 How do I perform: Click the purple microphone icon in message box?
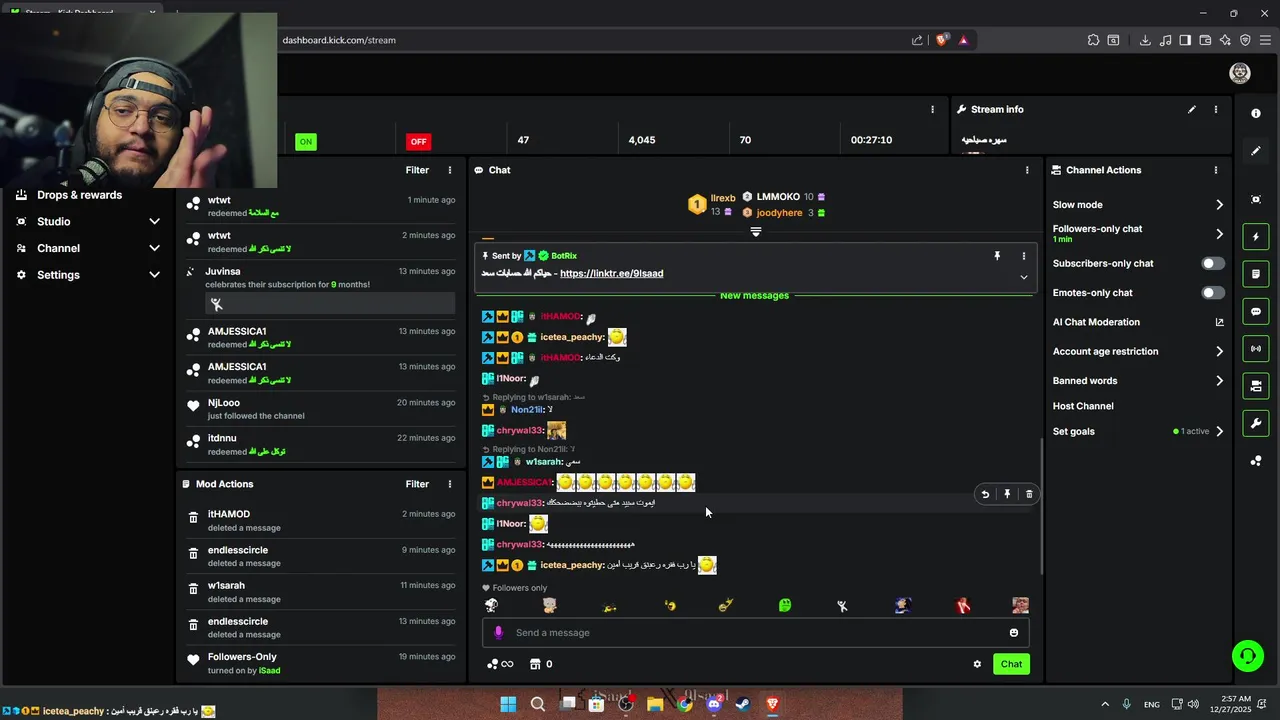(498, 633)
